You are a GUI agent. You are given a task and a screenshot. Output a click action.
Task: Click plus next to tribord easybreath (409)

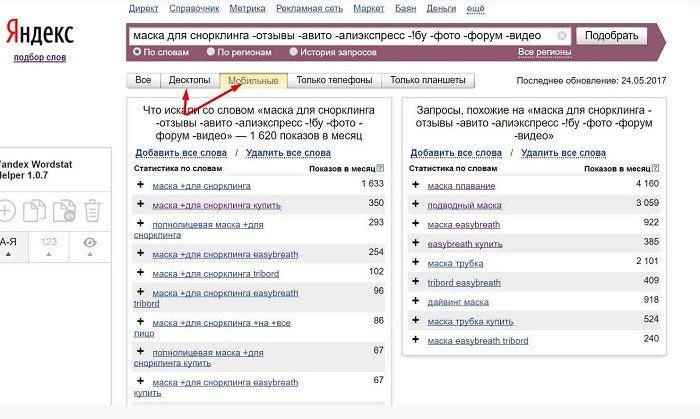[x=415, y=281]
